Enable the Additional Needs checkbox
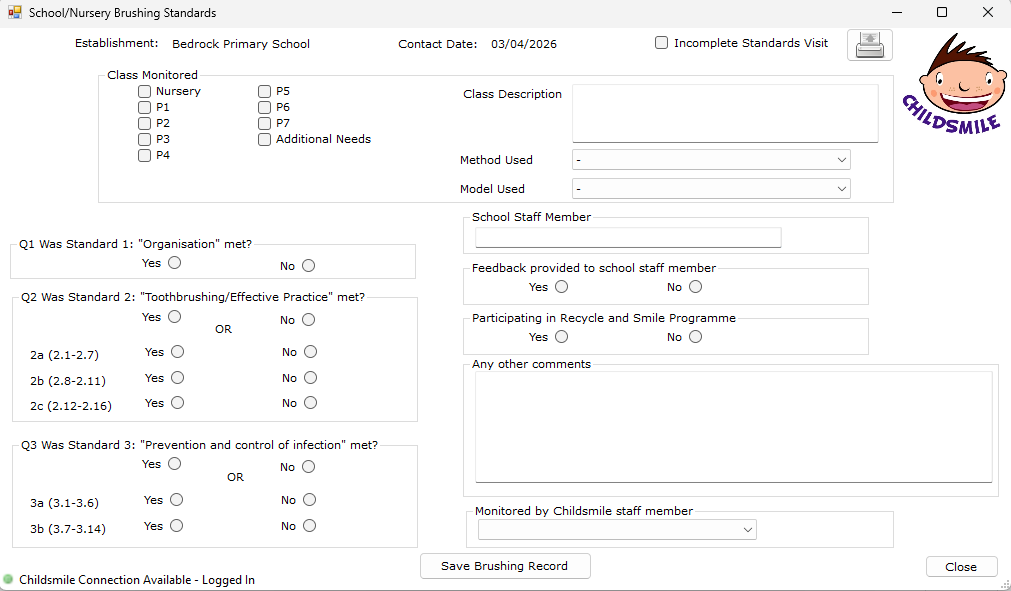This screenshot has width=1011, height=591. click(265, 139)
